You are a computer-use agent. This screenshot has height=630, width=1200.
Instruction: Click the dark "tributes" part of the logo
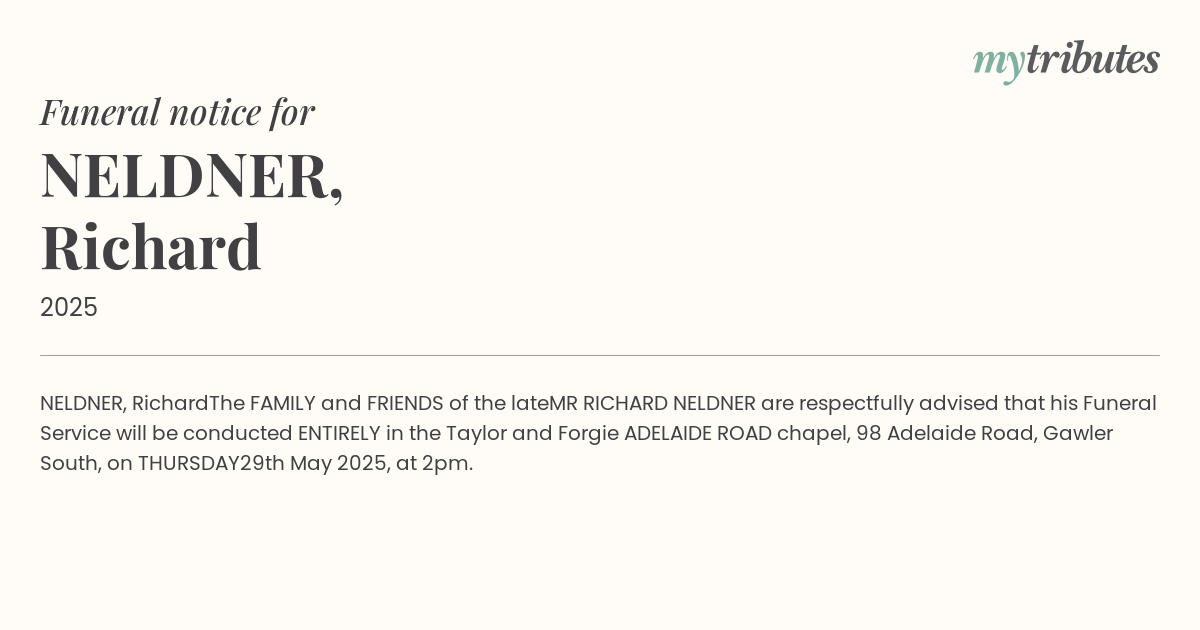pos(1093,59)
